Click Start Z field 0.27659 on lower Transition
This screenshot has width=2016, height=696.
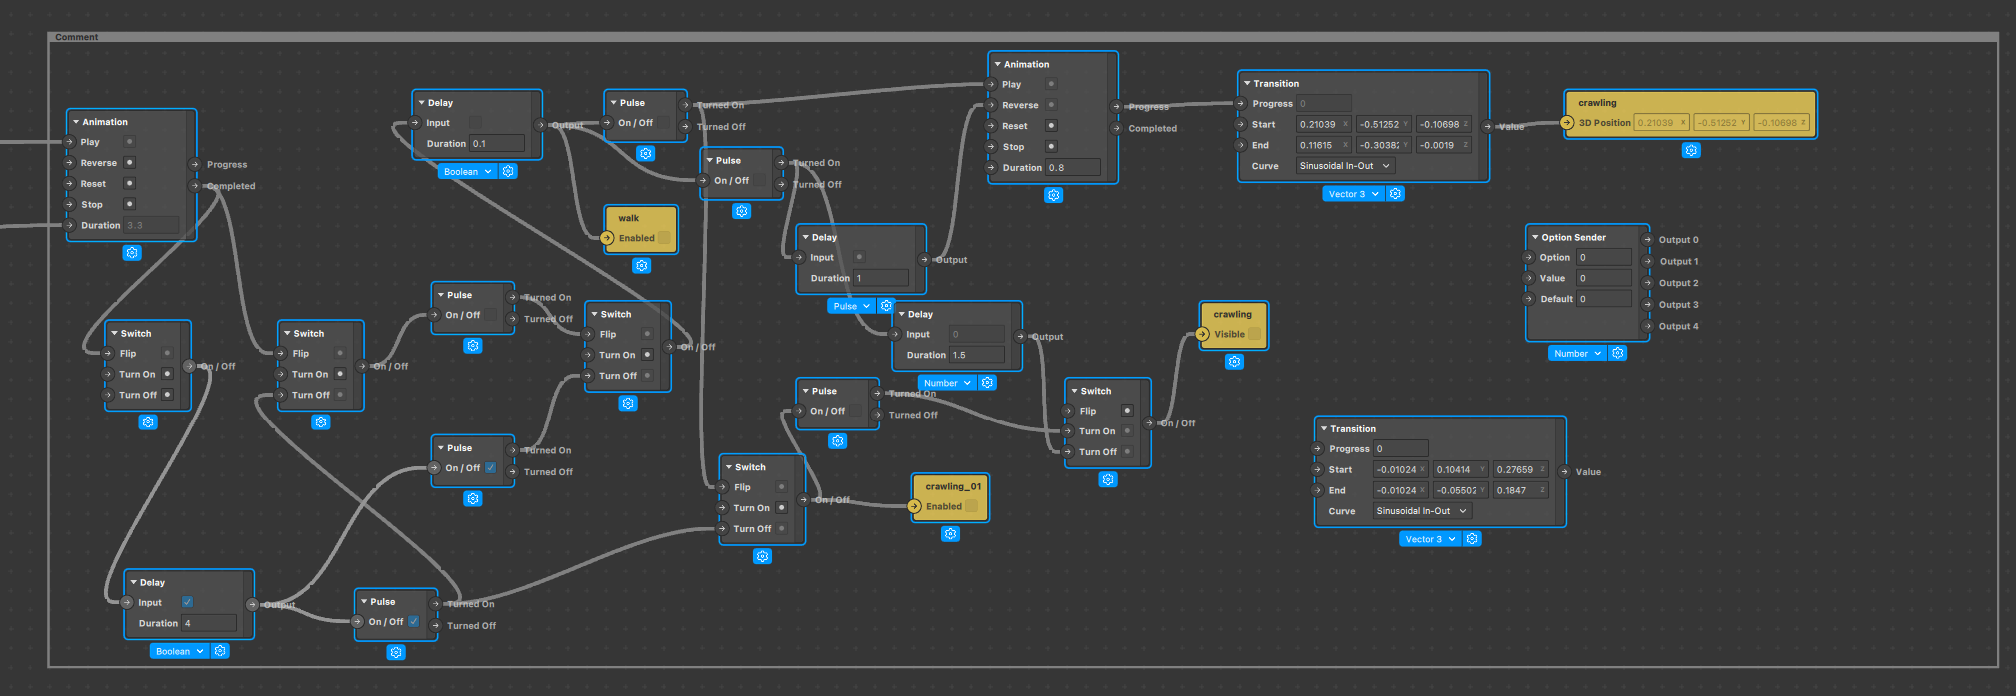[x=1520, y=469]
